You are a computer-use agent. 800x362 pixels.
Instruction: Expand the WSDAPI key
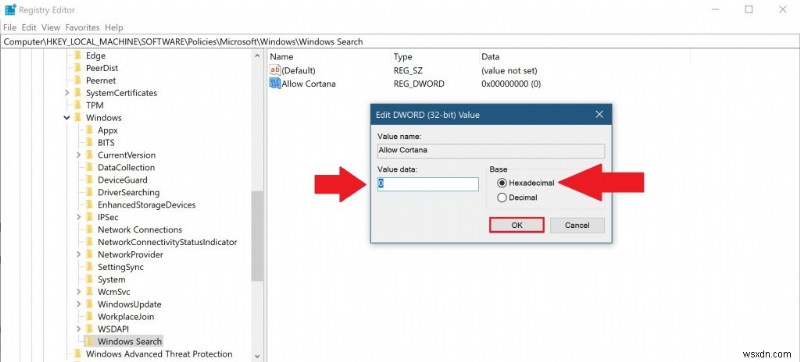pos(79,329)
